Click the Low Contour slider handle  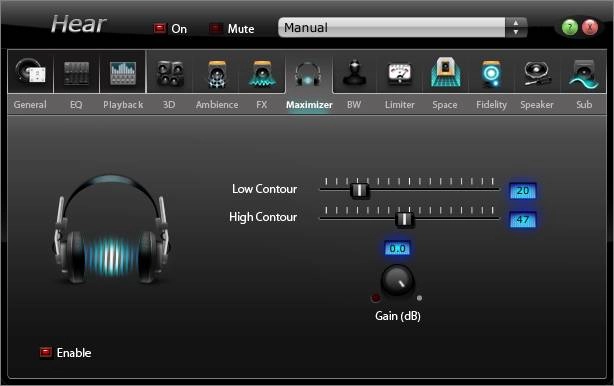click(x=359, y=190)
